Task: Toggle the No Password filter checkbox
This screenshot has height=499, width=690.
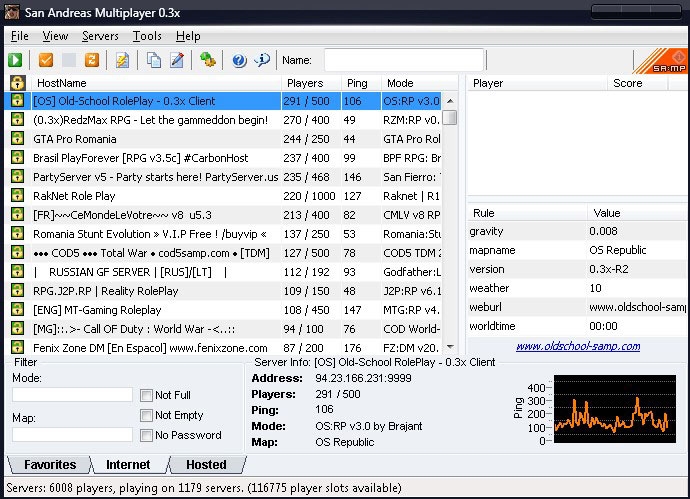Action: (147, 435)
